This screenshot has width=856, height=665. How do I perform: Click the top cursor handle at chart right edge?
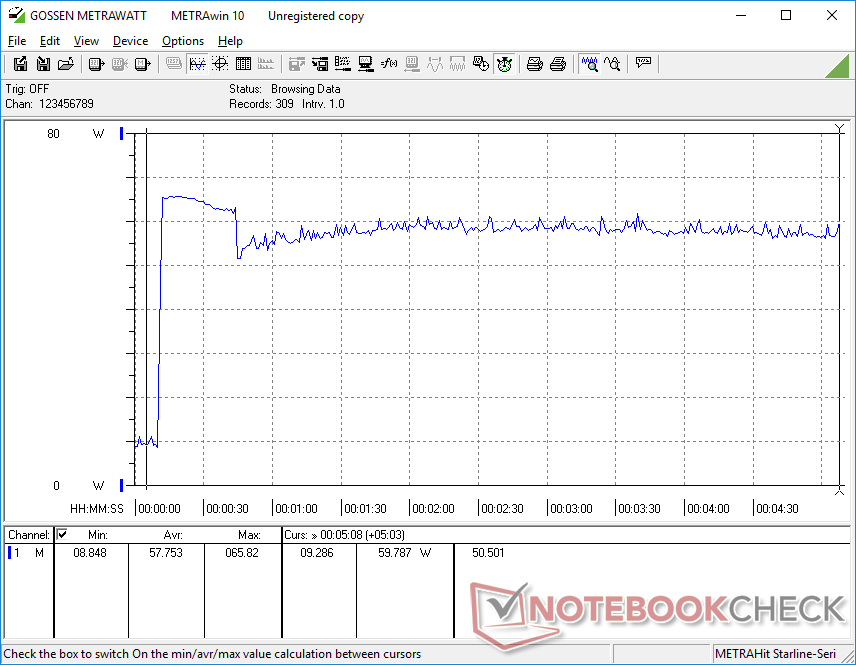840,129
